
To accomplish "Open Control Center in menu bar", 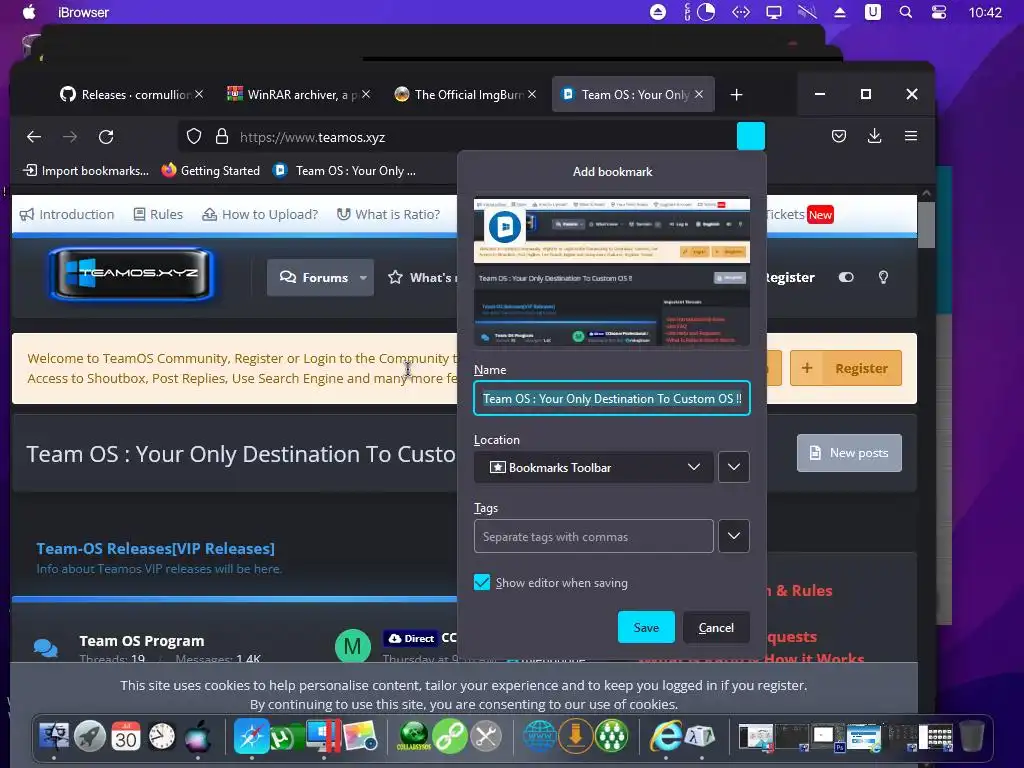I will [938, 12].
